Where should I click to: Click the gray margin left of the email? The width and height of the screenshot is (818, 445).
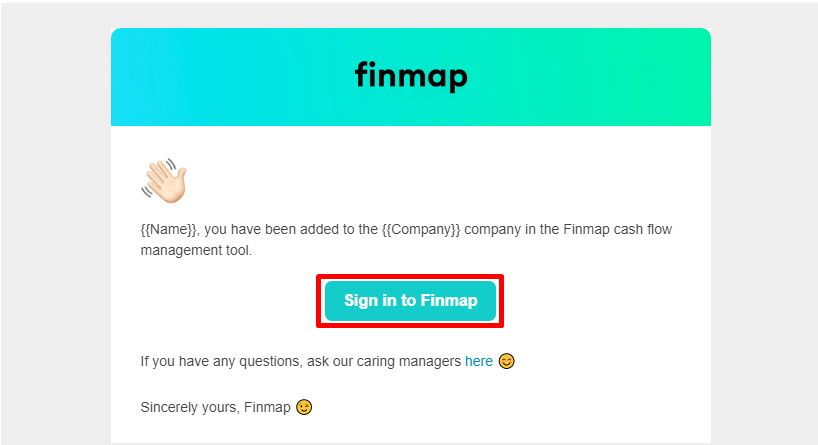coord(55,224)
